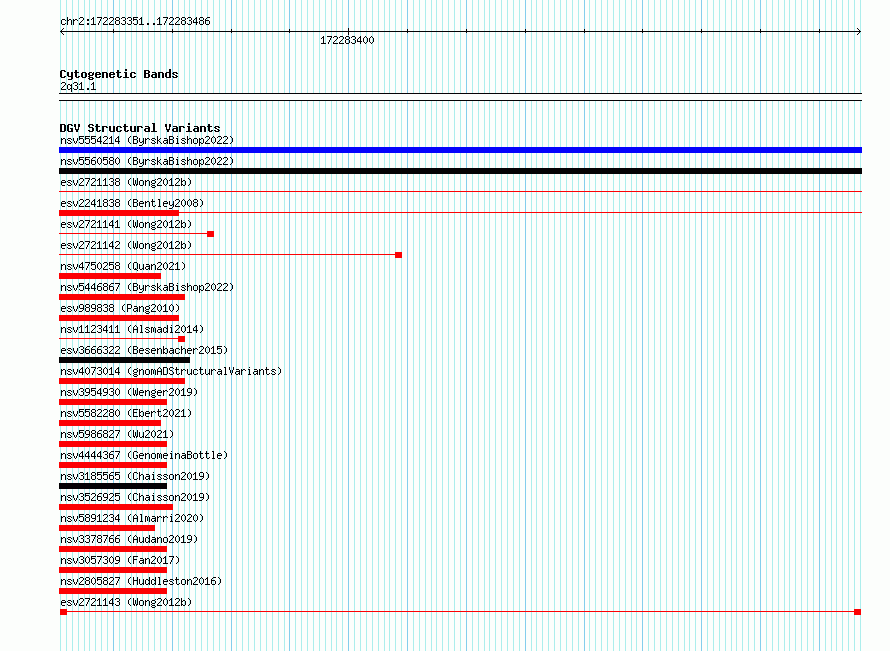Click the red end marker of nsv1123411
Screen dimensions: 890x651
(182, 339)
